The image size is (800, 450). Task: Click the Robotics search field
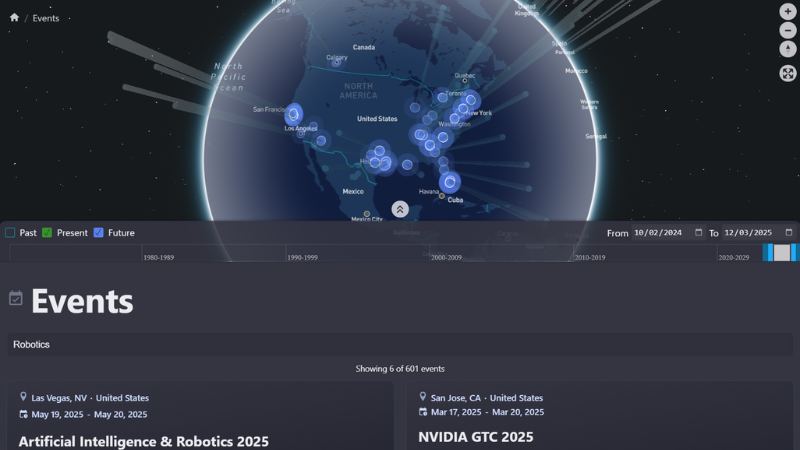point(400,345)
